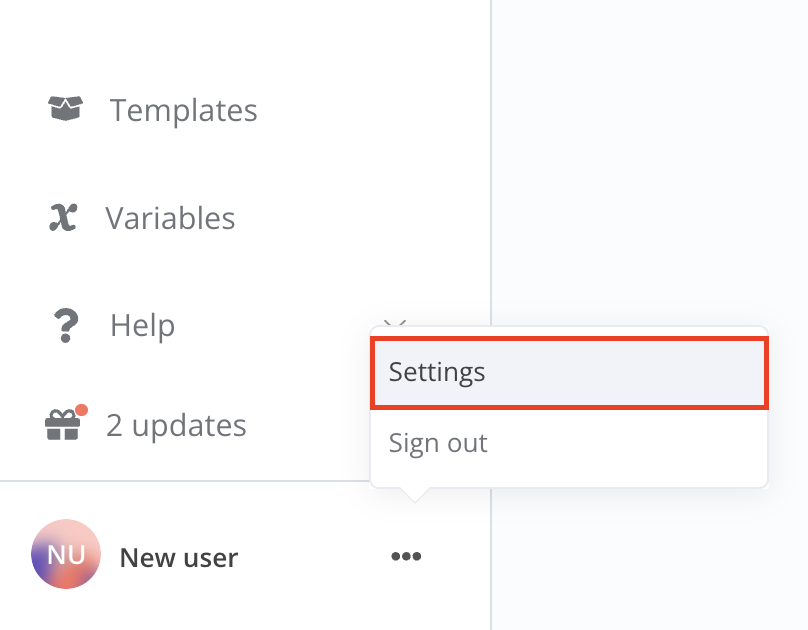
Task: Navigate to Templates
Action: (184, 110)
